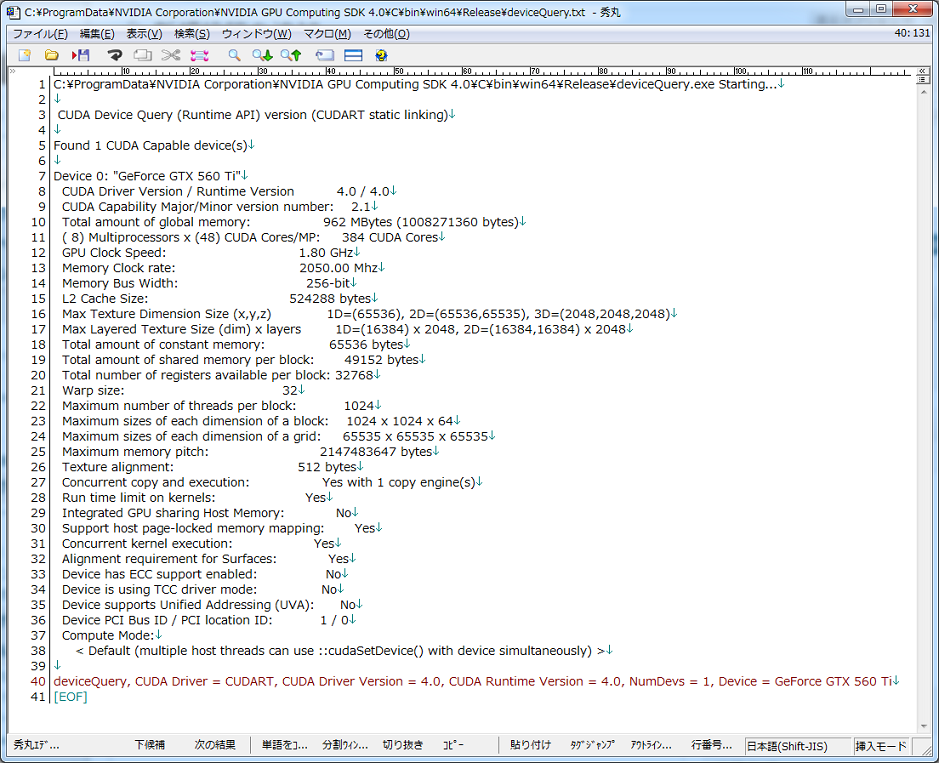This screenshot has height=763, width=939.
Task: Save the document using the floppy icon
Action: [80, 55]
